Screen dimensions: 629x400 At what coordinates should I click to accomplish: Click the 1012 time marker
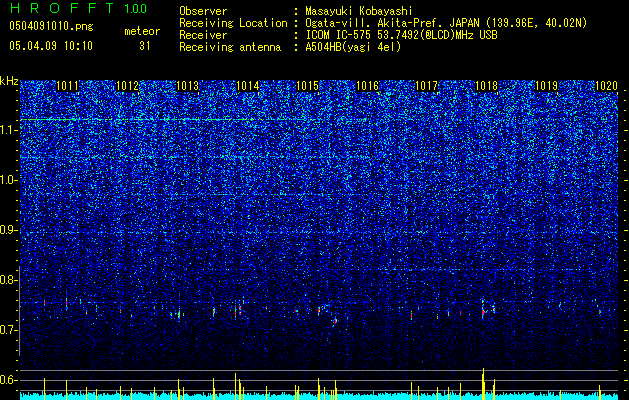(128, 86)
